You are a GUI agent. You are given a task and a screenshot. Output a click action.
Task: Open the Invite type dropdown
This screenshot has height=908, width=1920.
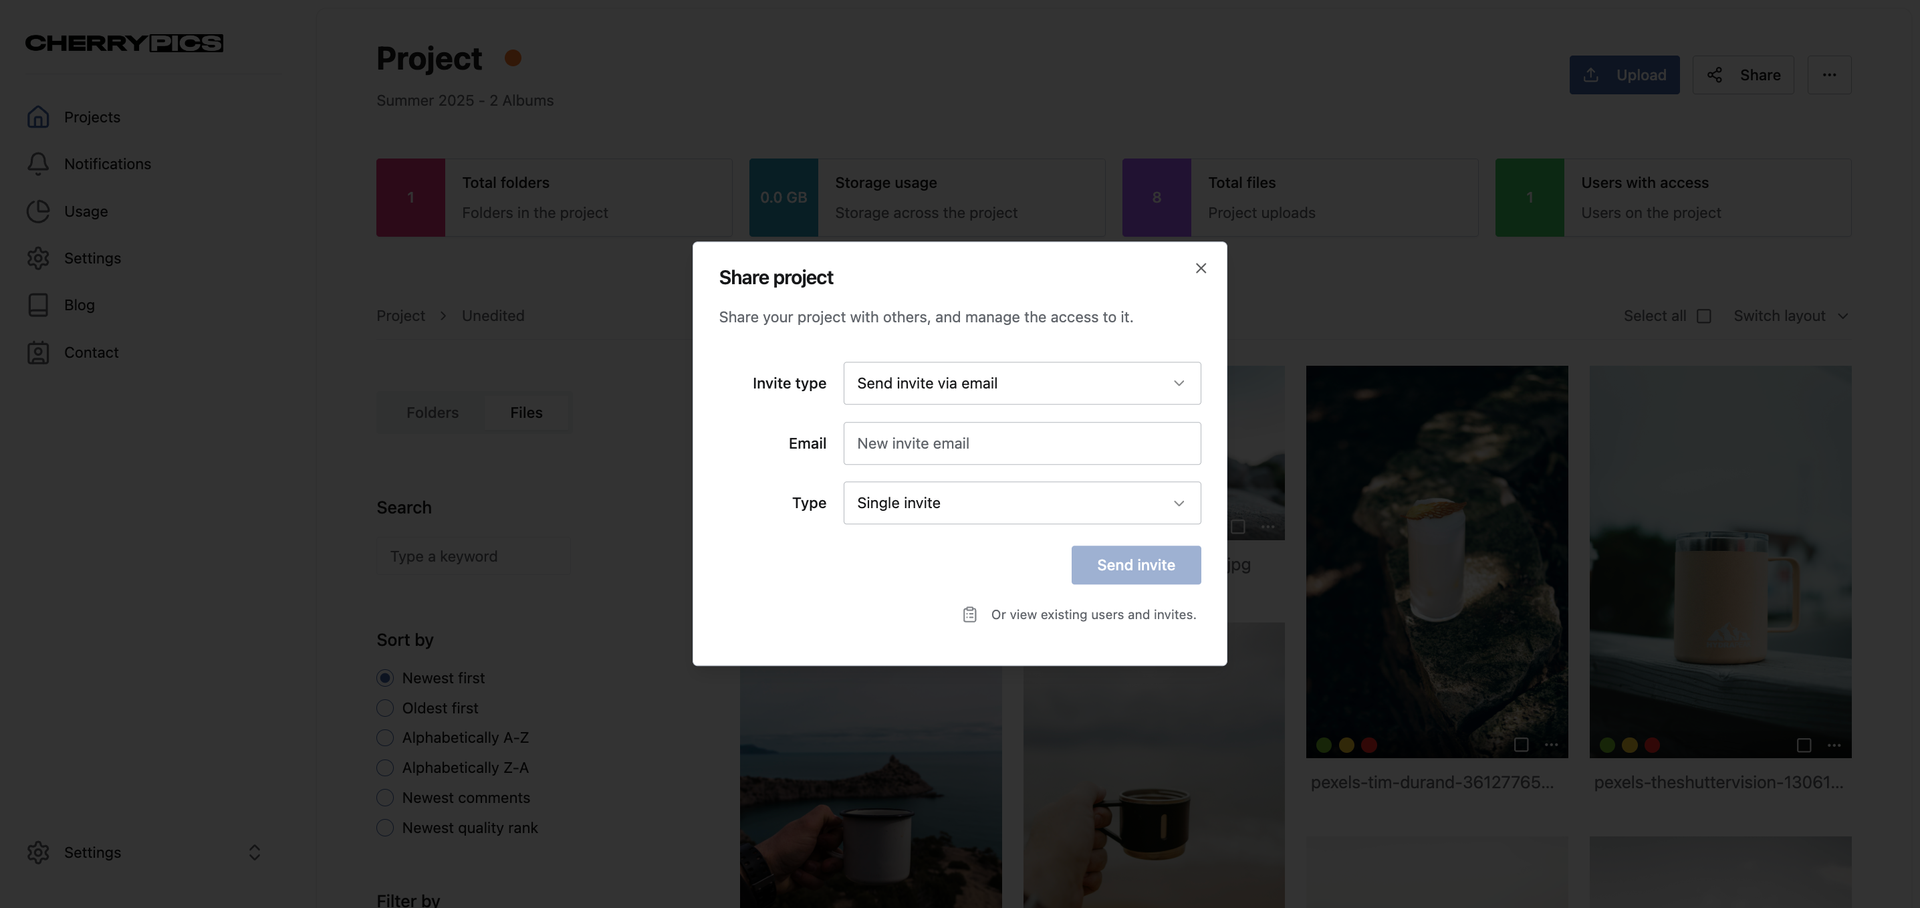(x=1021, y=383)
